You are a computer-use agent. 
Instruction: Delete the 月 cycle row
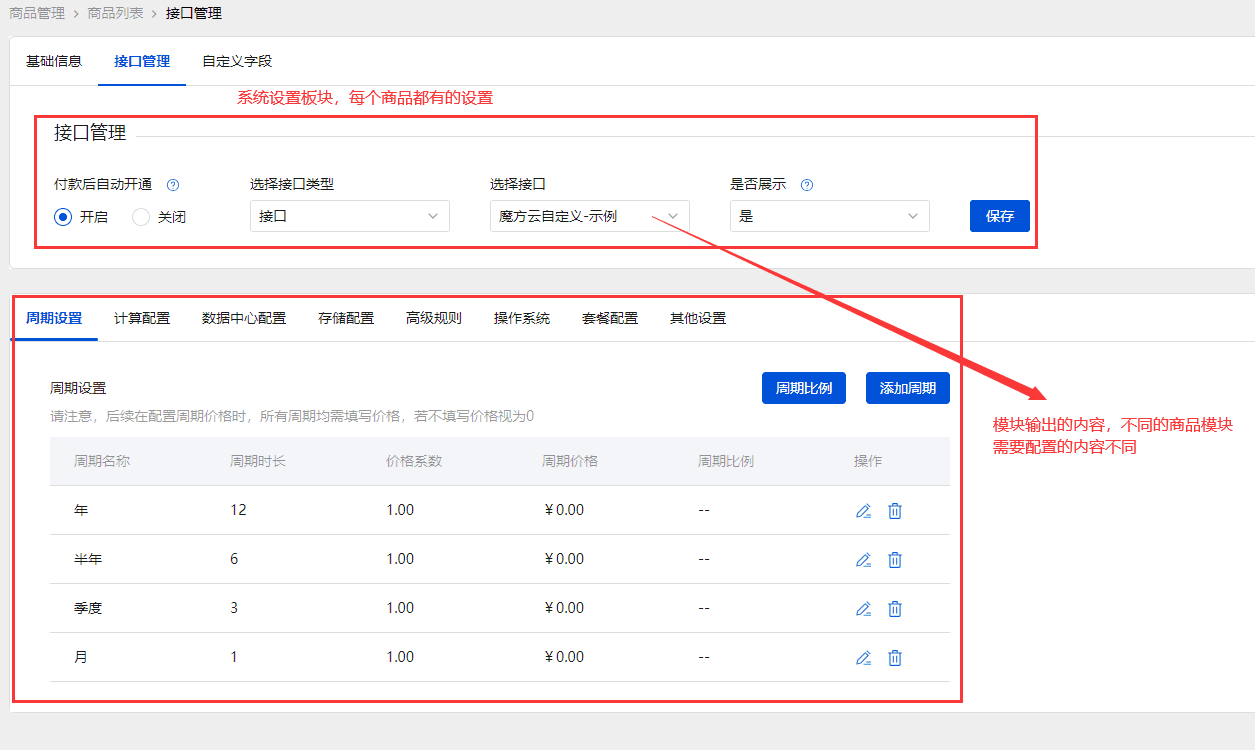click(895, 658)
